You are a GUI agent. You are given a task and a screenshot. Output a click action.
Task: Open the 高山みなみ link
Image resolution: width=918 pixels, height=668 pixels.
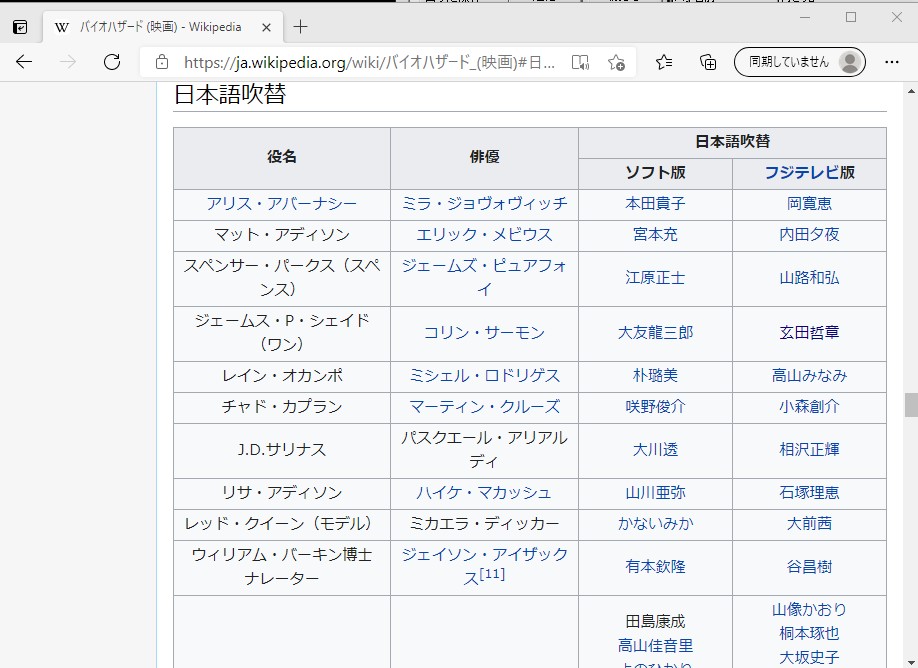(x=809, y=376)
